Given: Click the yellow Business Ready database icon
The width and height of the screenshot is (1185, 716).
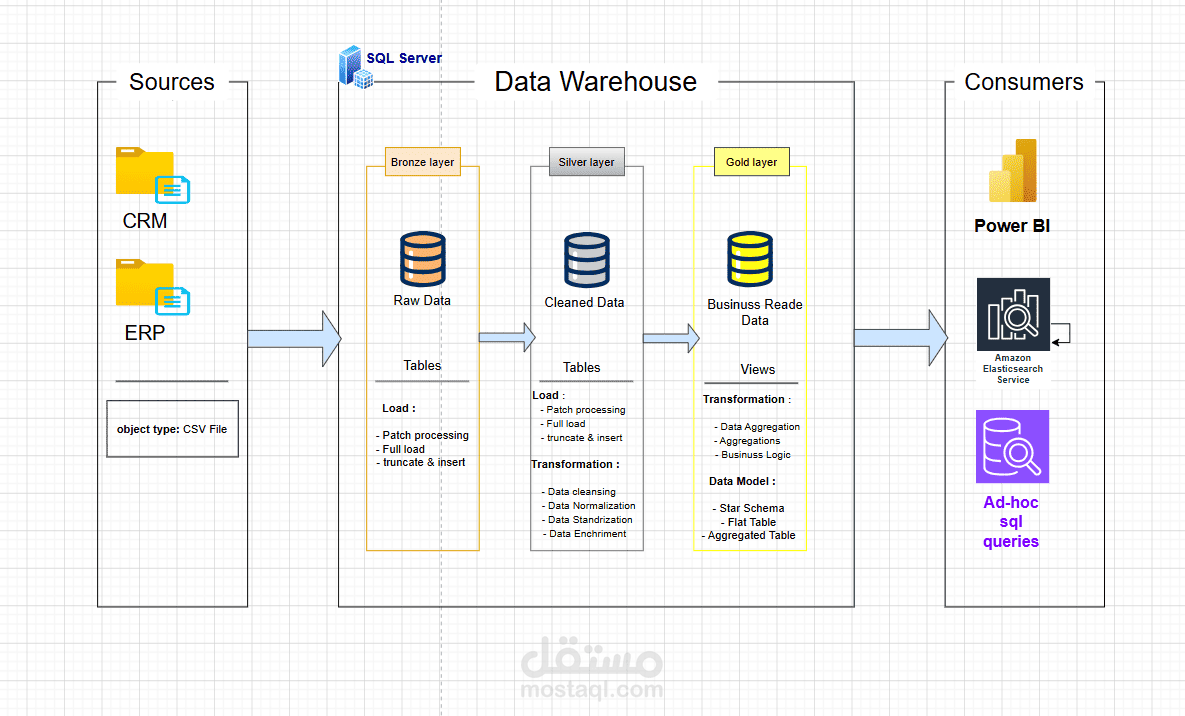Looking at the screenshot, I should tap(750, 259).
